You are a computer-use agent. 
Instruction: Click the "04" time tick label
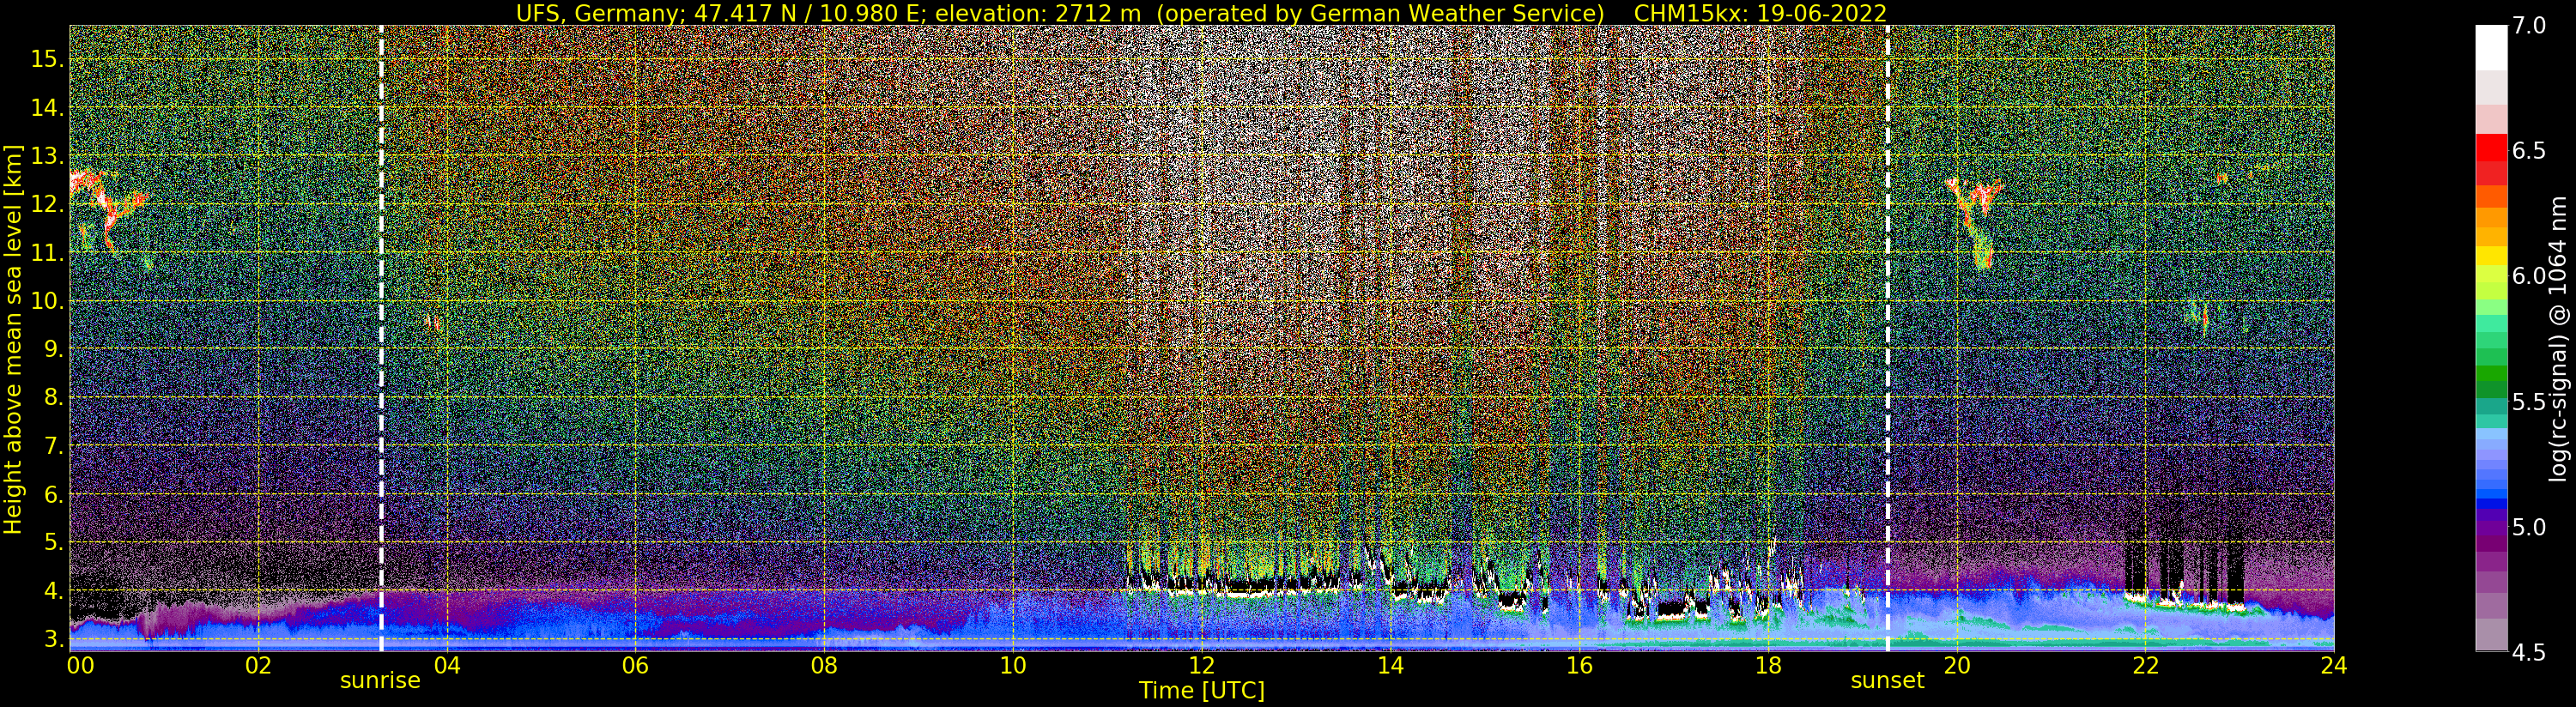click(x=446, y=665)
